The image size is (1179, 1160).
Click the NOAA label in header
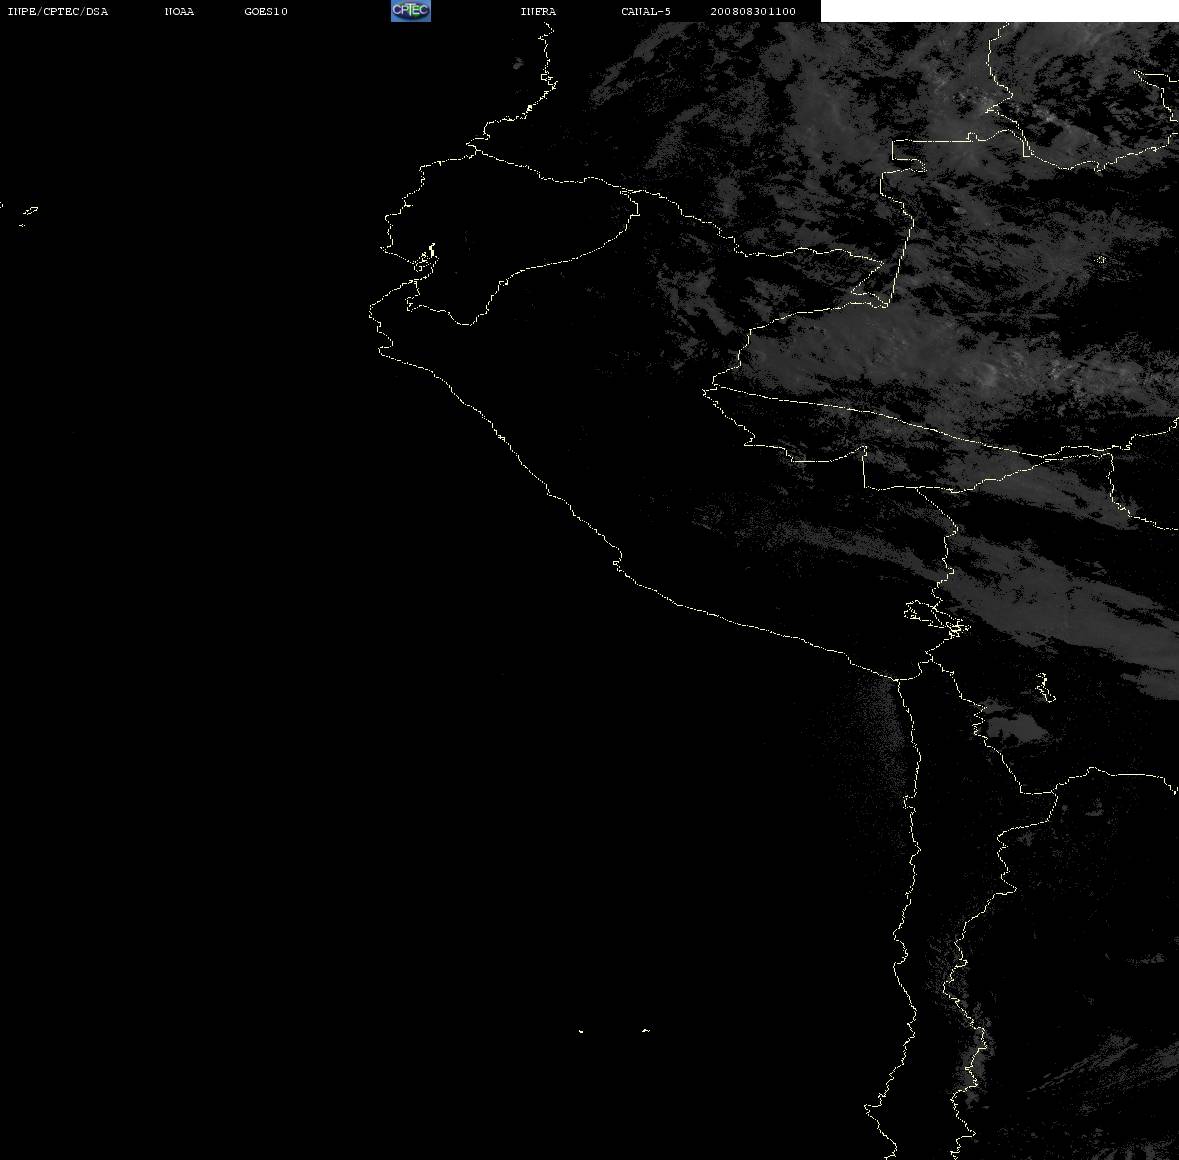179,11
